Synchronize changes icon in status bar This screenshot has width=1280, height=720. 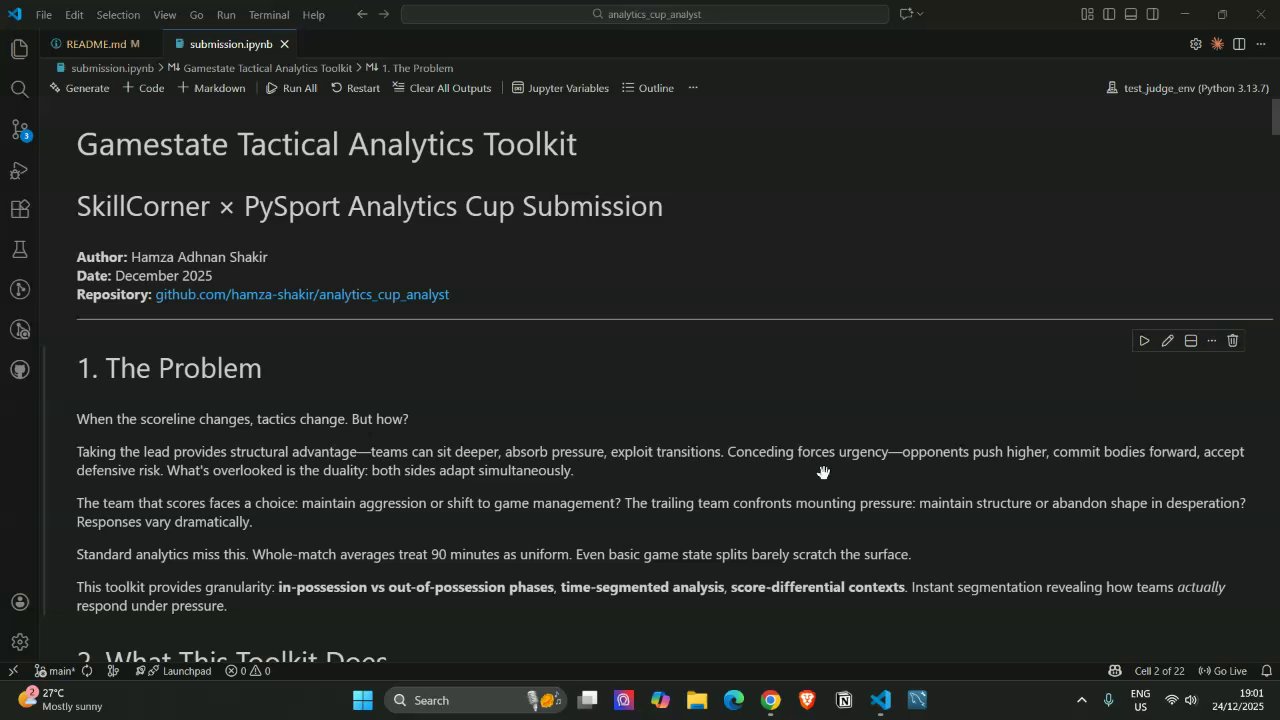(x=87, y=671)
